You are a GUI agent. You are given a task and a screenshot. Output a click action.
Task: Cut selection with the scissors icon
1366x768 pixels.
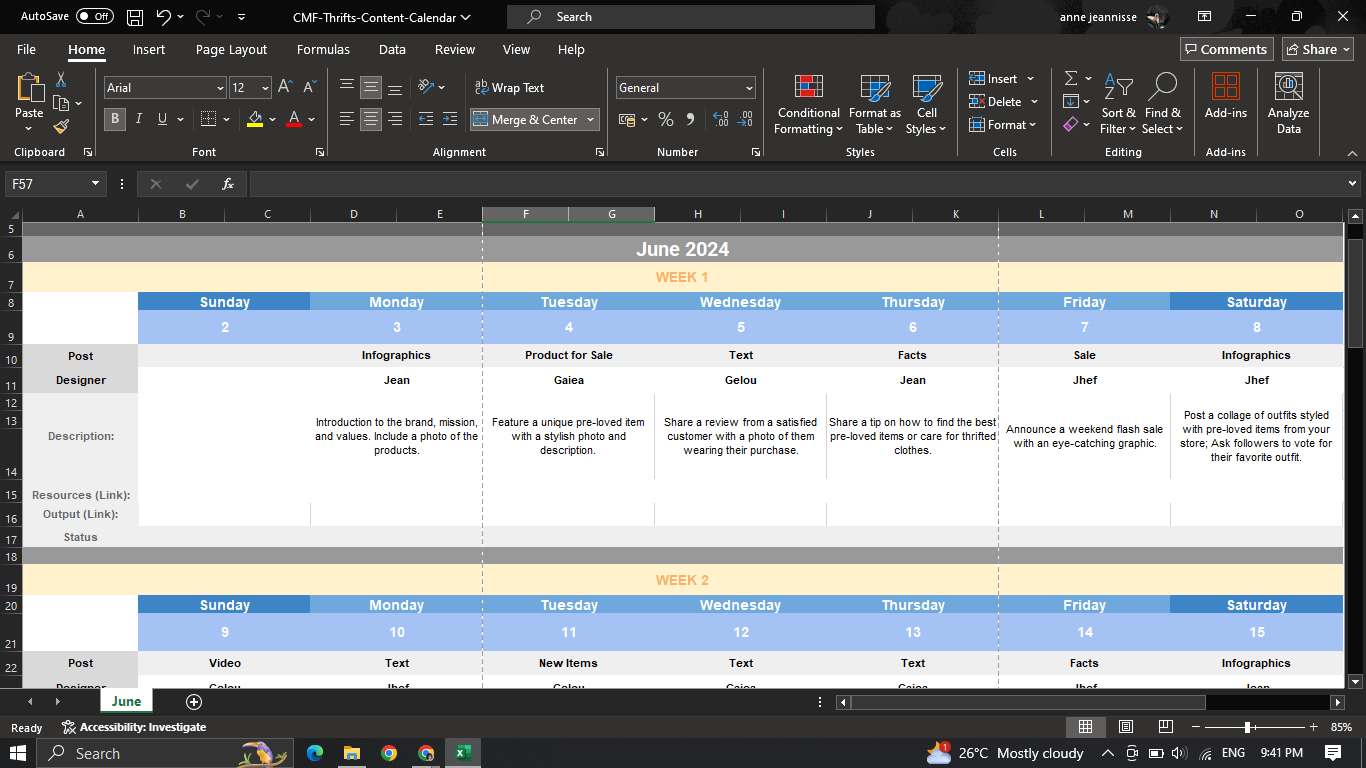(61, 79)
